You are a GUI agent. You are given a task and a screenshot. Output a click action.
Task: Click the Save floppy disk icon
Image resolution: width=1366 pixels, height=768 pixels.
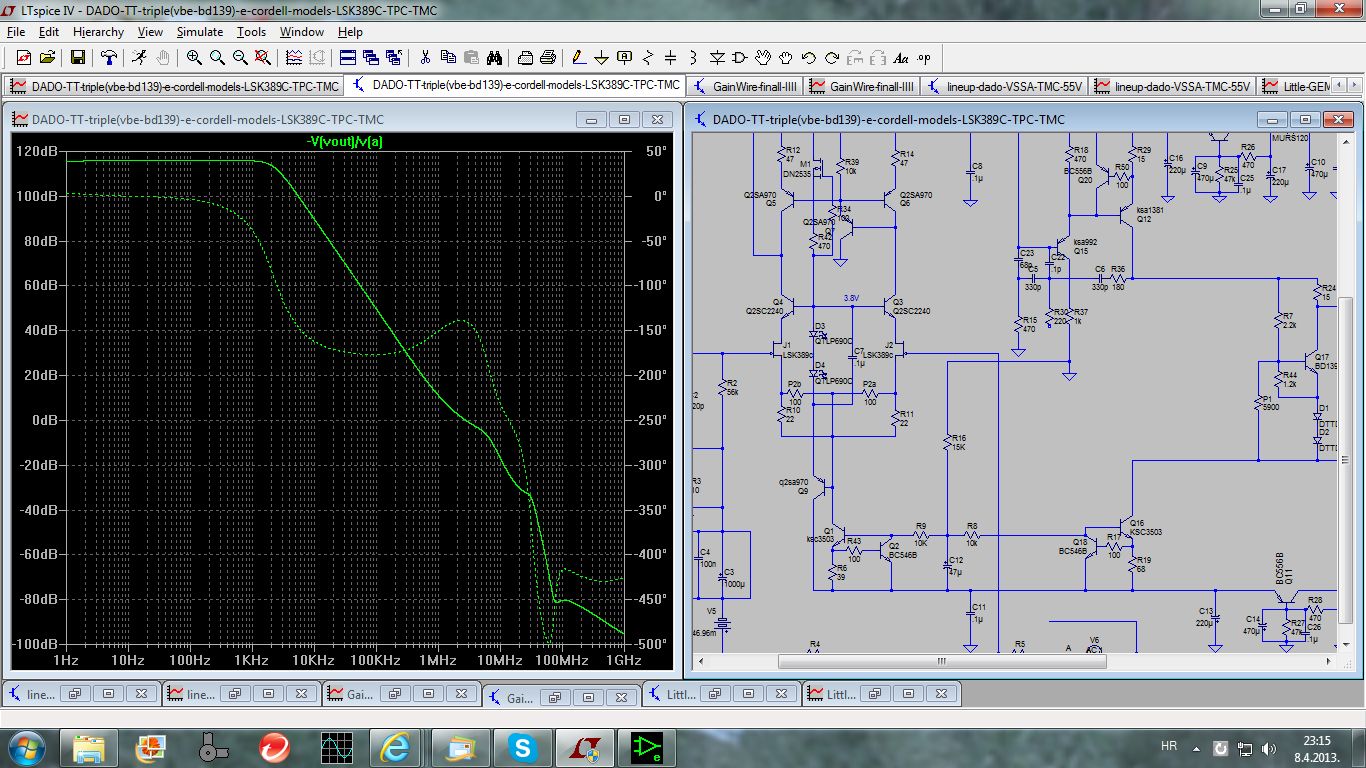pos(77,58)
